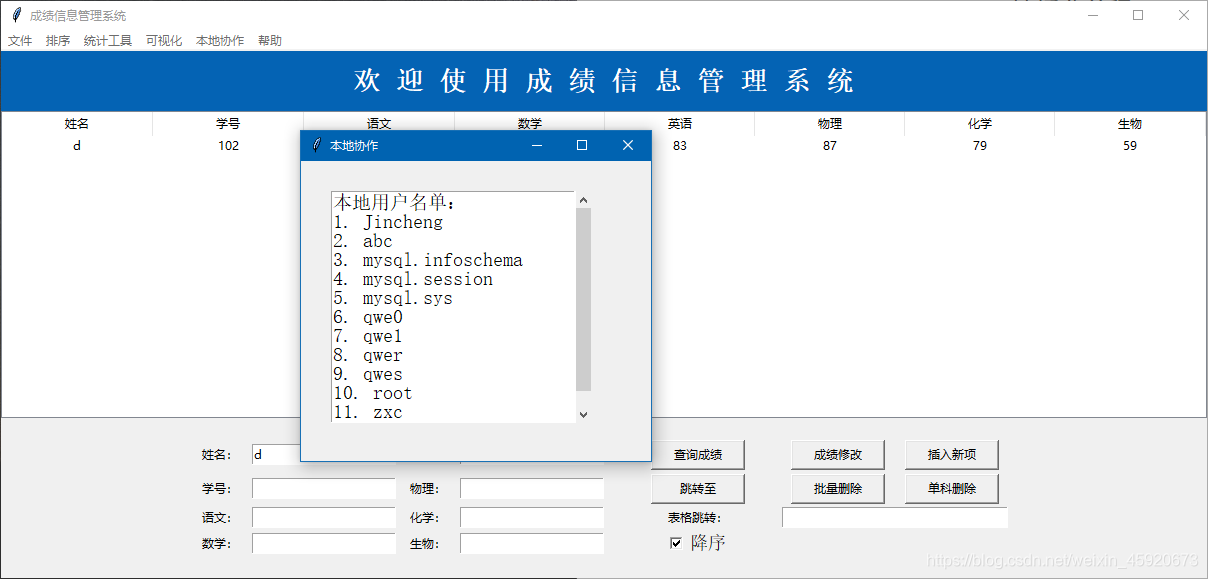Click the 查询成绩 button
Screen dimensions: 1208x579
tap(697, 454)
